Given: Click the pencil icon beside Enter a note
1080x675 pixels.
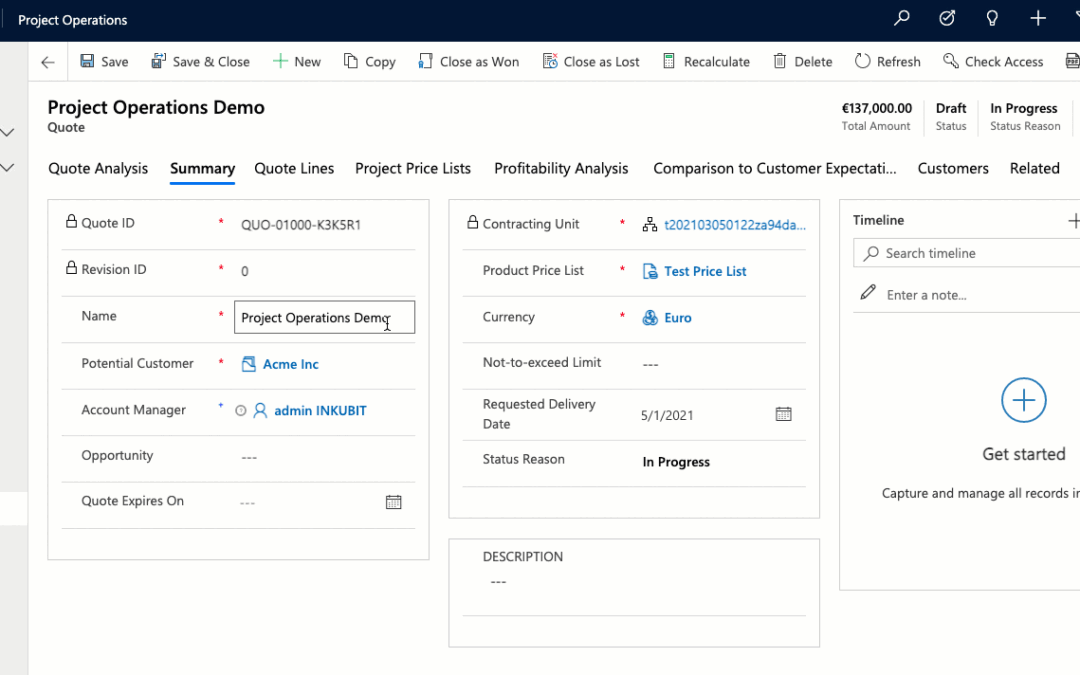Looking at the screenshot, I should click(868, 293).
